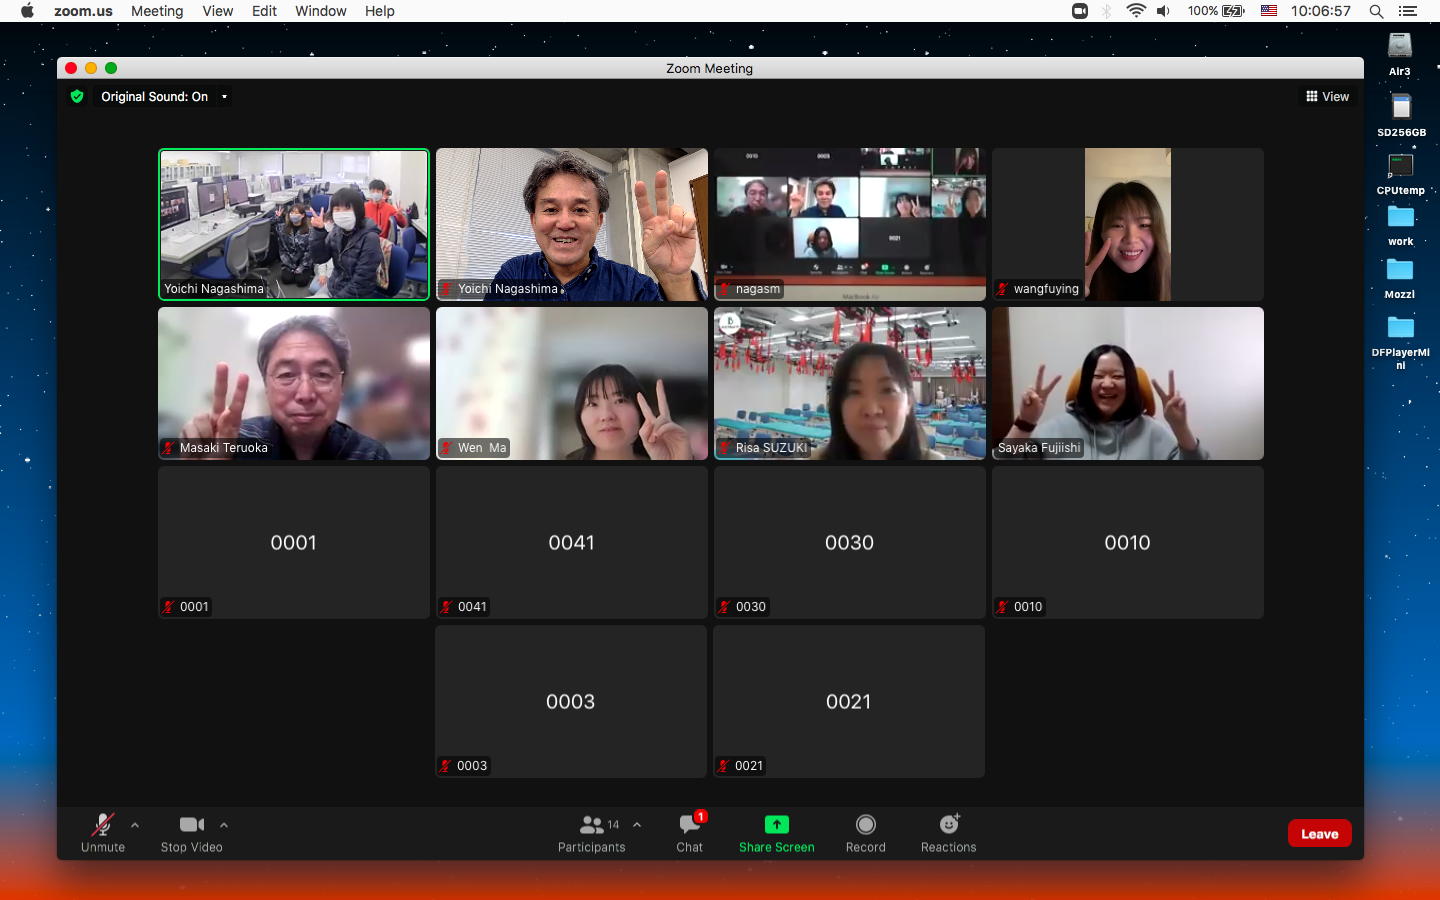Select the Masaki Teruoka video tile
1440x900 pixels.
(x=294, y=383)
